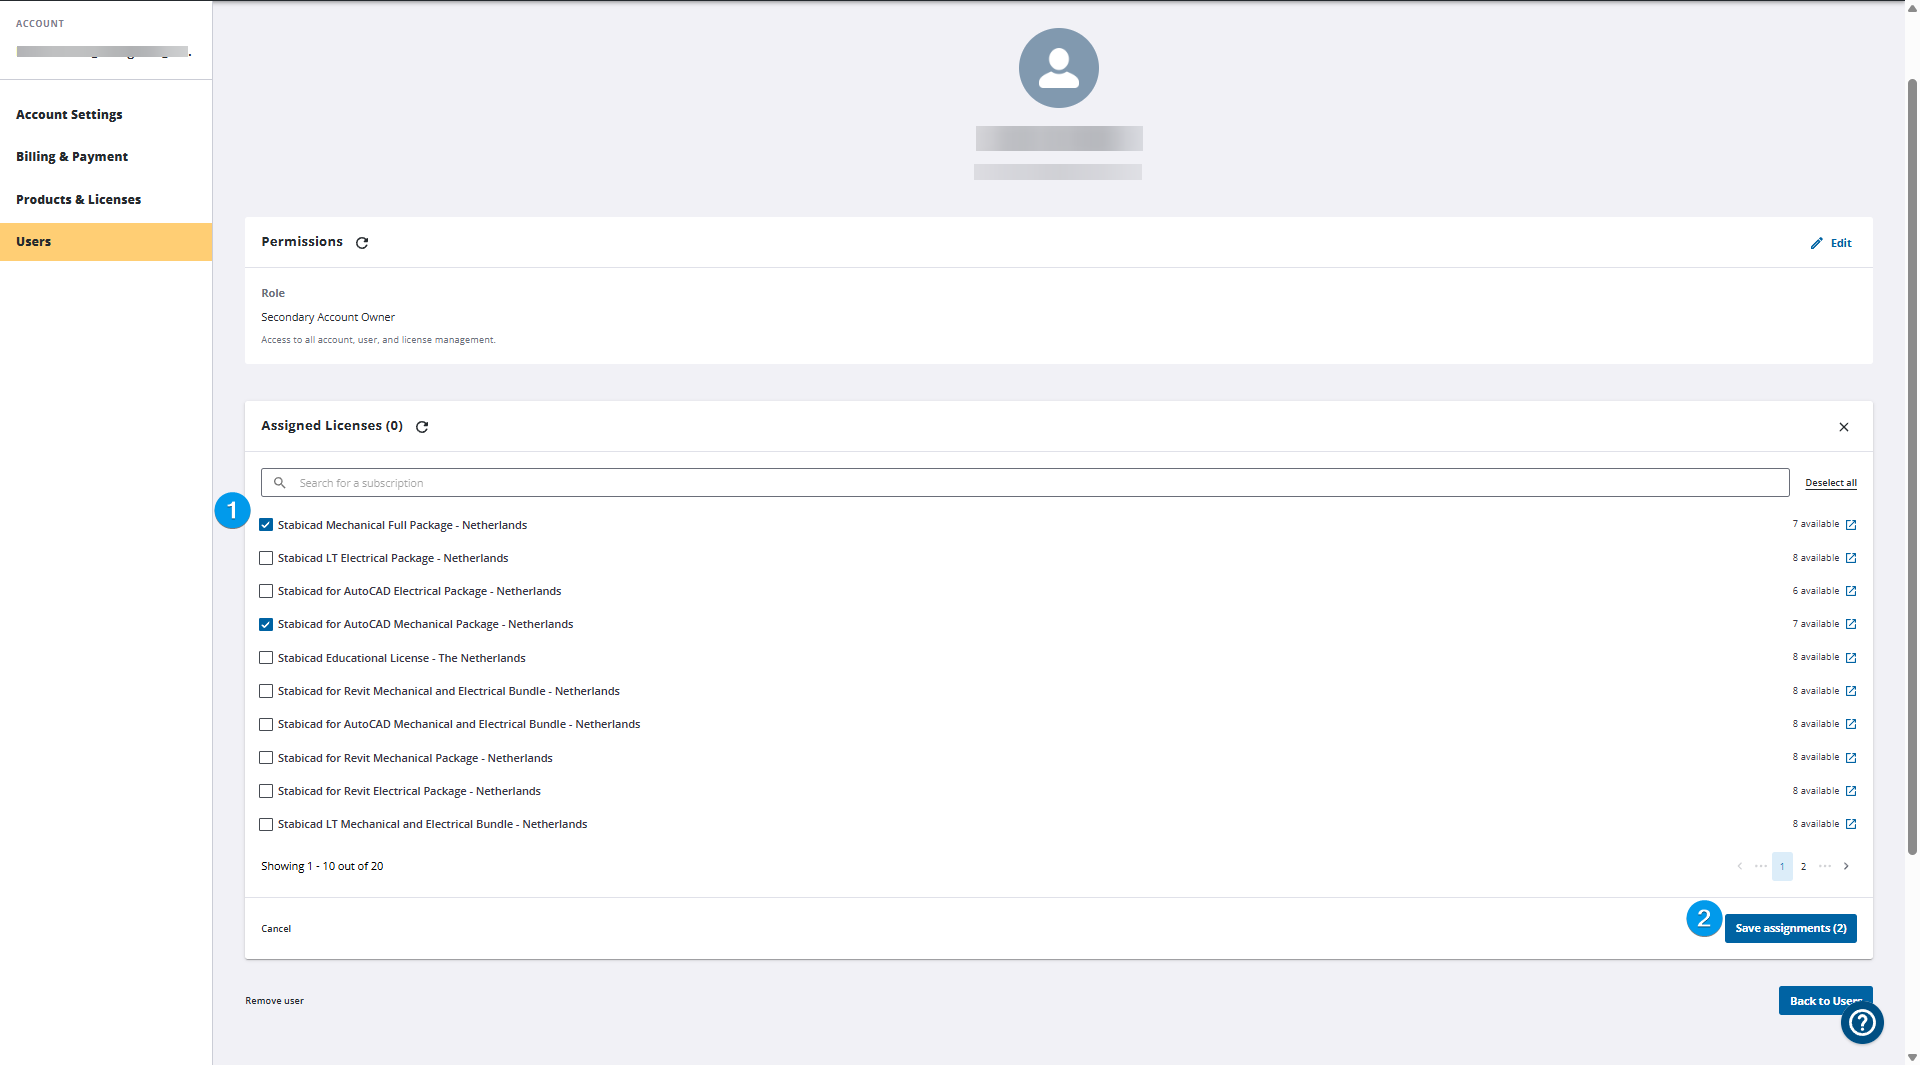Click the next page chevron in license pagination

tap(1846, 866)
